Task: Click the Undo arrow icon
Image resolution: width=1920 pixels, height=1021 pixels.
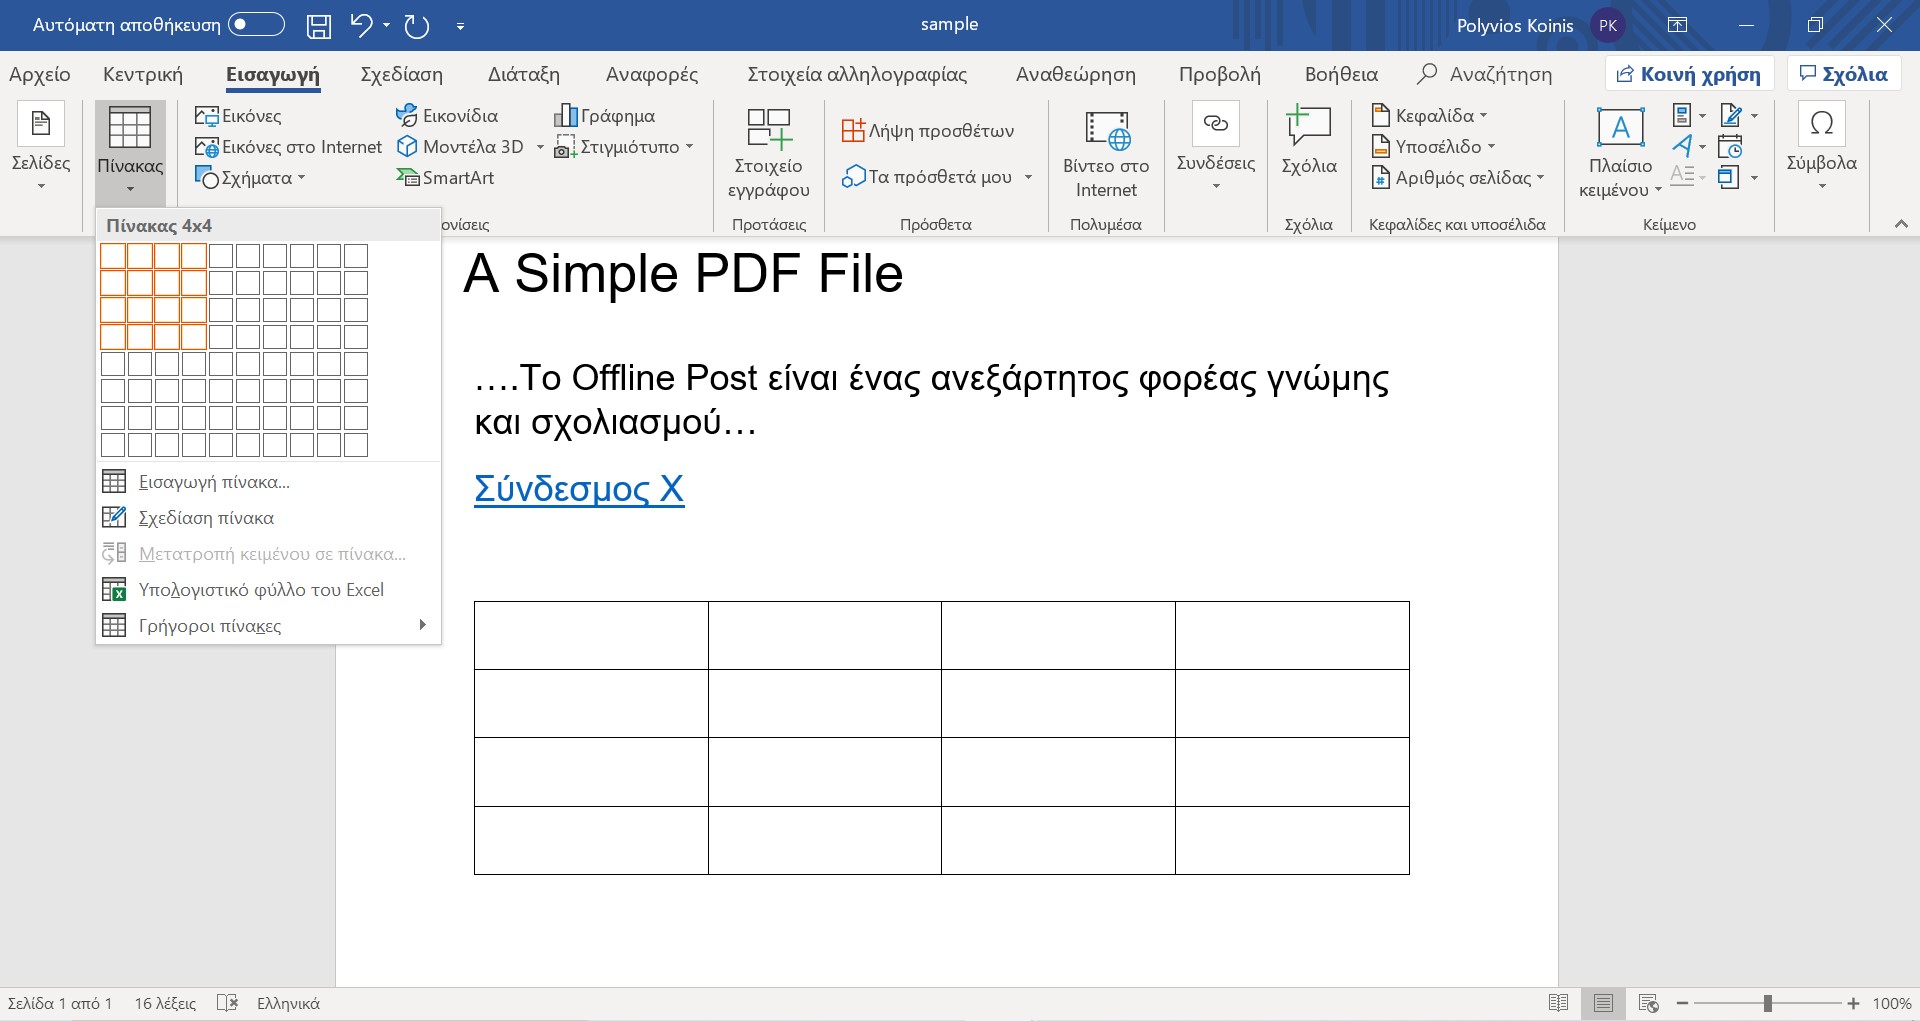Action: coord(361,25)
